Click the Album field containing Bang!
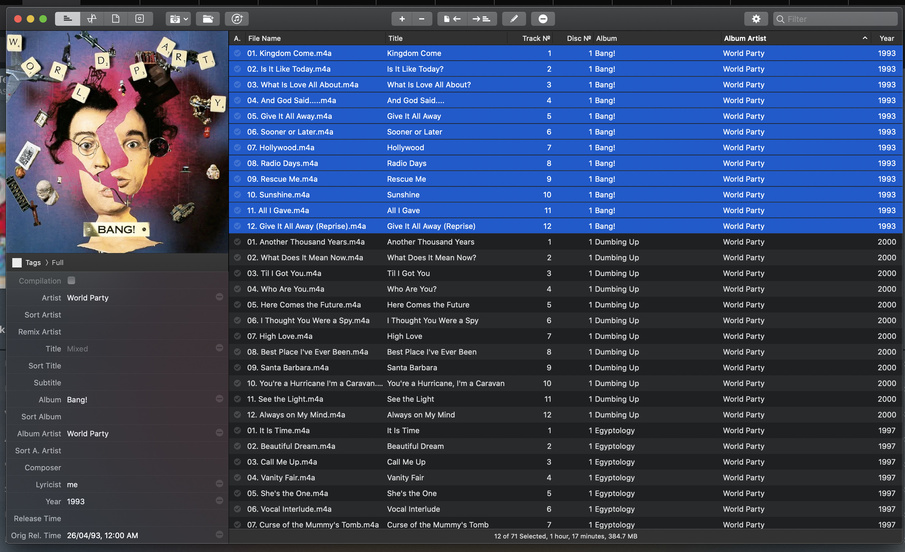Viewport: 905px width, 552px height. click(x=140, y=400)
